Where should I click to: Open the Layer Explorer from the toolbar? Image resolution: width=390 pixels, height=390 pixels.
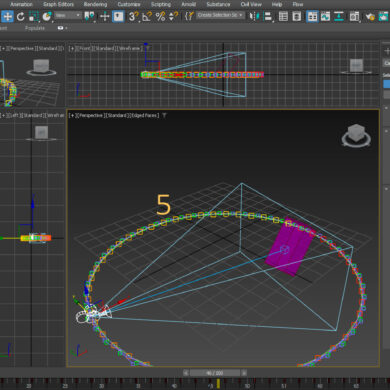point(296,16)
